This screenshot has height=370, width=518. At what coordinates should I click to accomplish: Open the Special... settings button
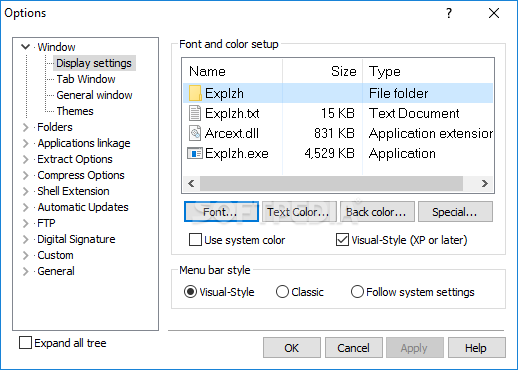[455, 212]
